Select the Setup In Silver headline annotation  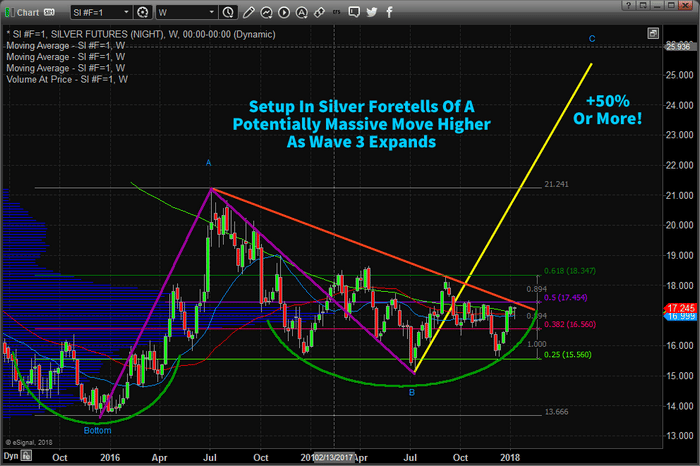(x=362, y=124)
